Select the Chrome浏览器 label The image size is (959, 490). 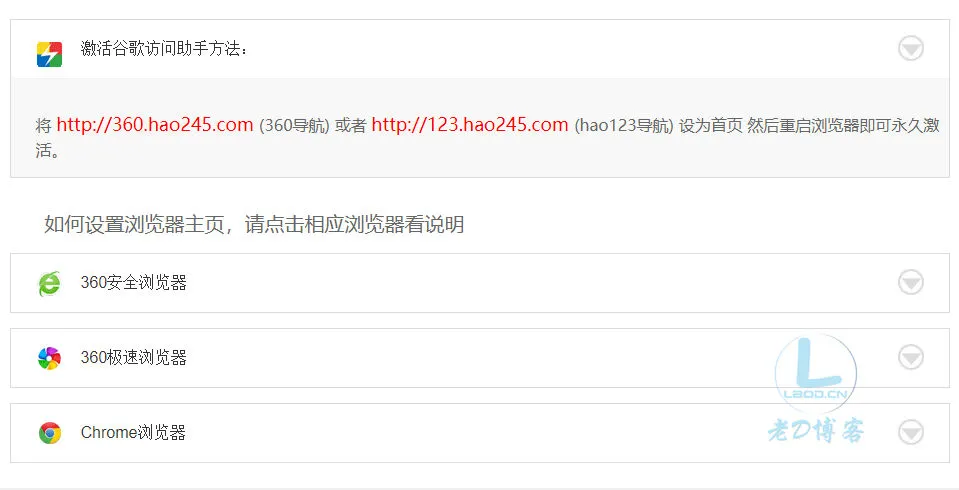point(133,432)
